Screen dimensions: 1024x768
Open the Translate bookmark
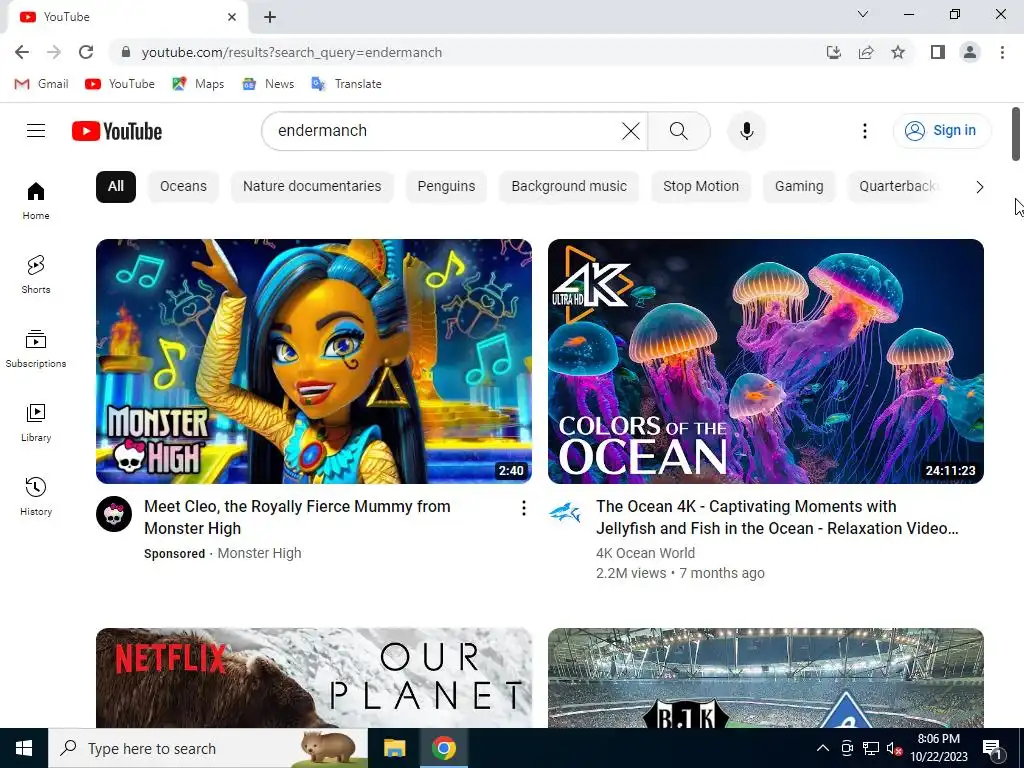[346, 84]
